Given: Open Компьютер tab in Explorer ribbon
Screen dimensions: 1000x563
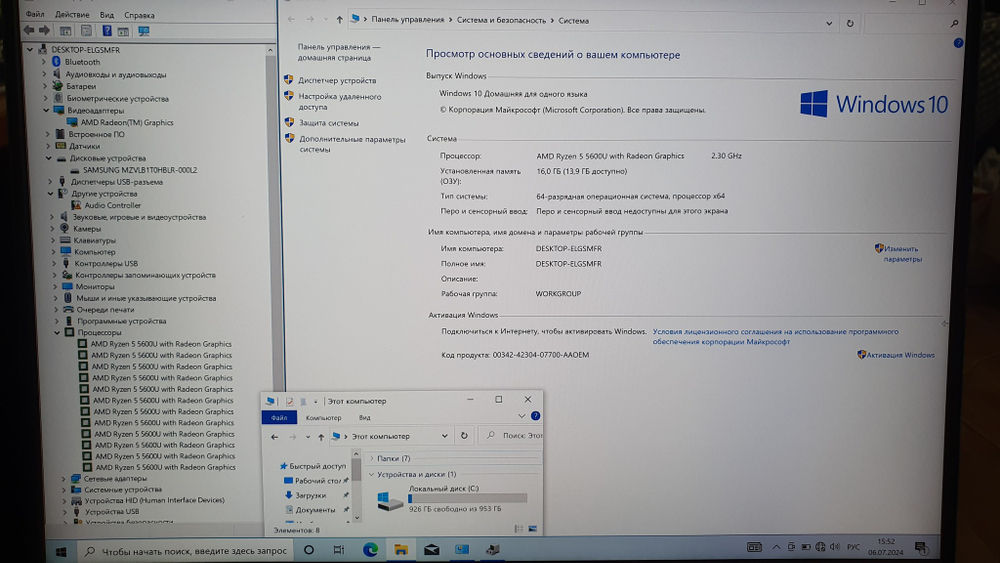Looking at the screenshot, I should pos(323,418).
